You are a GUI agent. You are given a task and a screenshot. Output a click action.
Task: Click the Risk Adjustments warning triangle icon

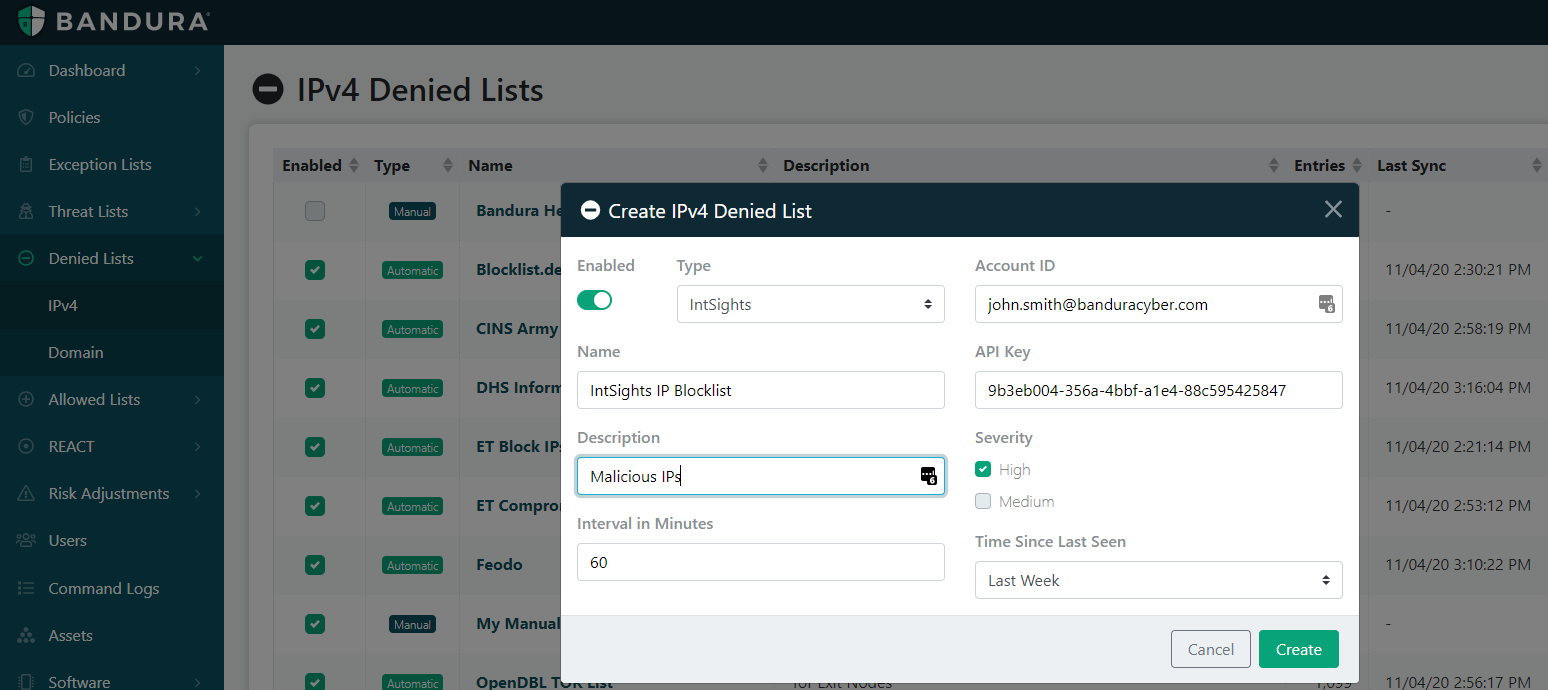click(27, 494)
